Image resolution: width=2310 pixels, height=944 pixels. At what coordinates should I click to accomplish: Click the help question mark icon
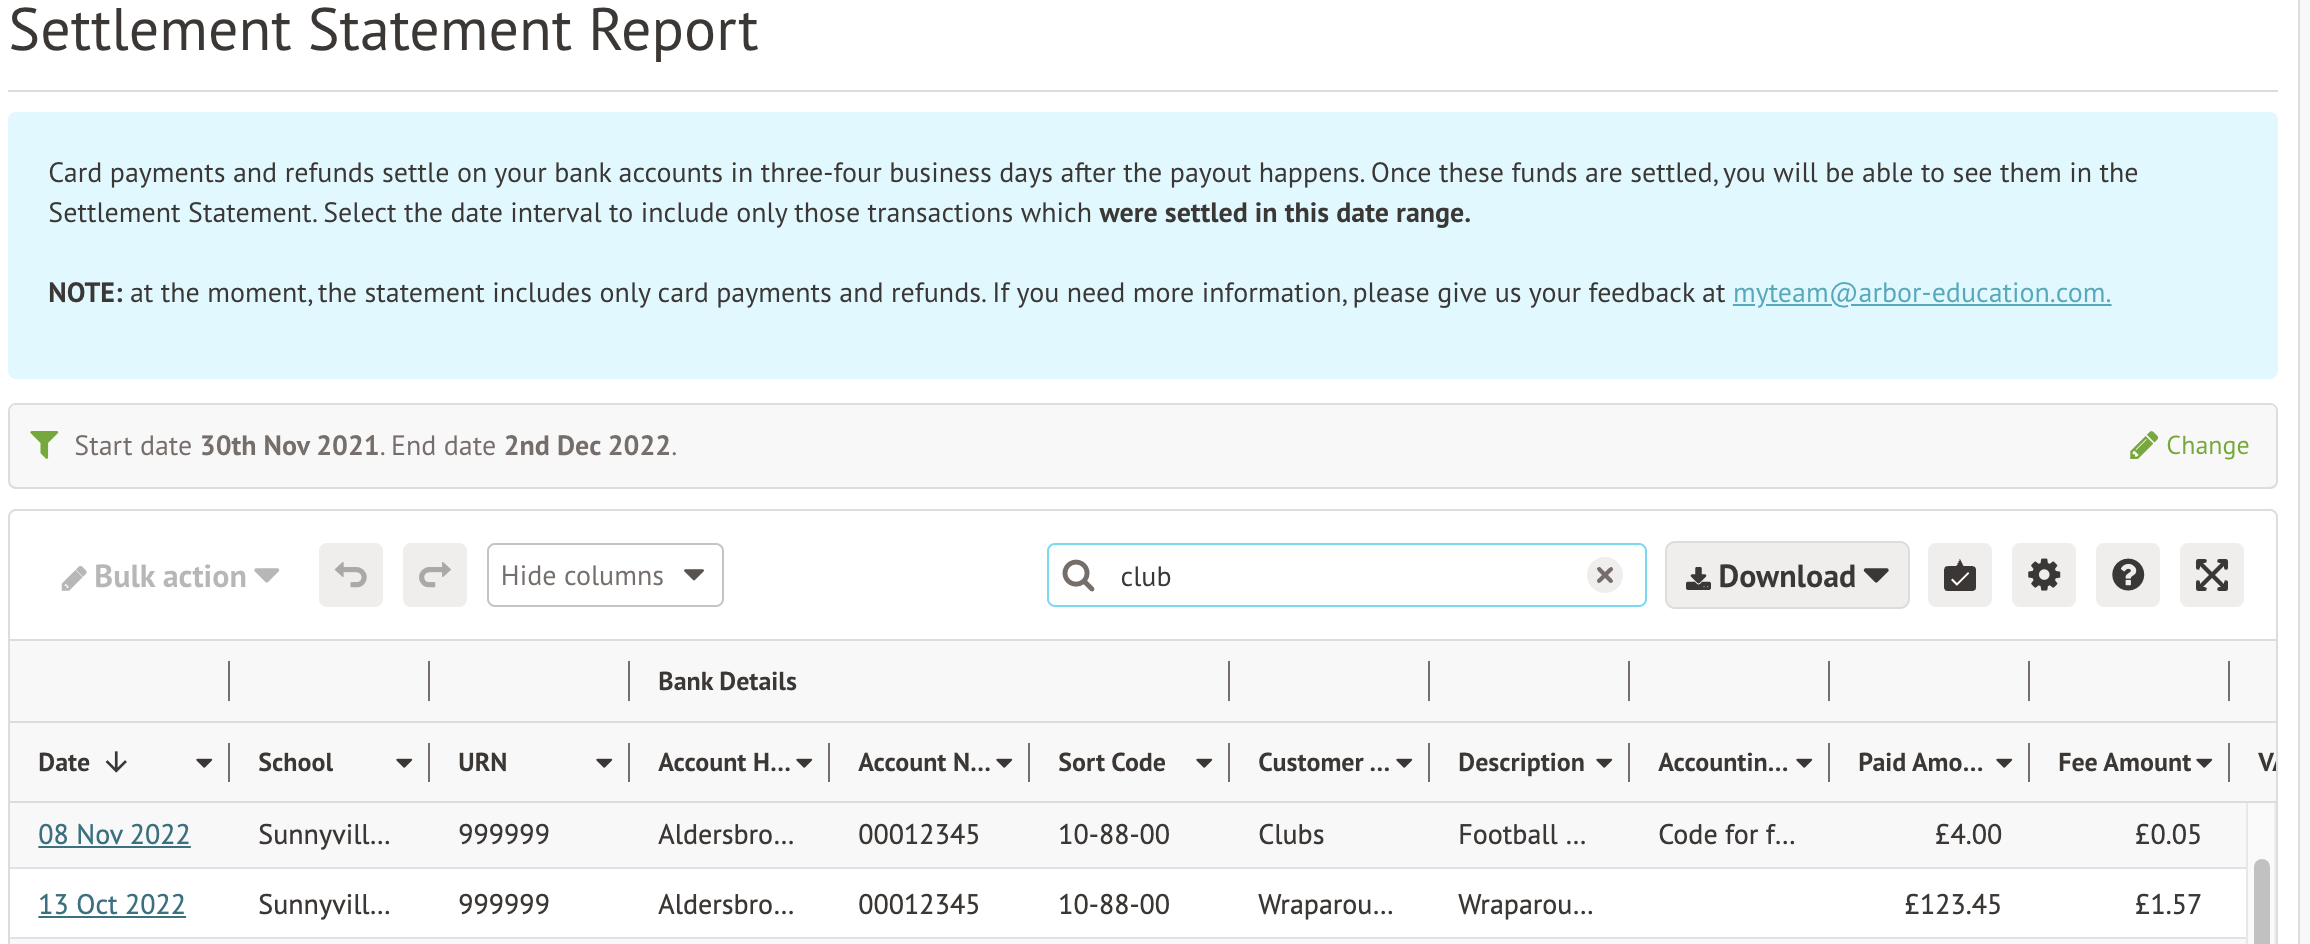(2127, 575)
